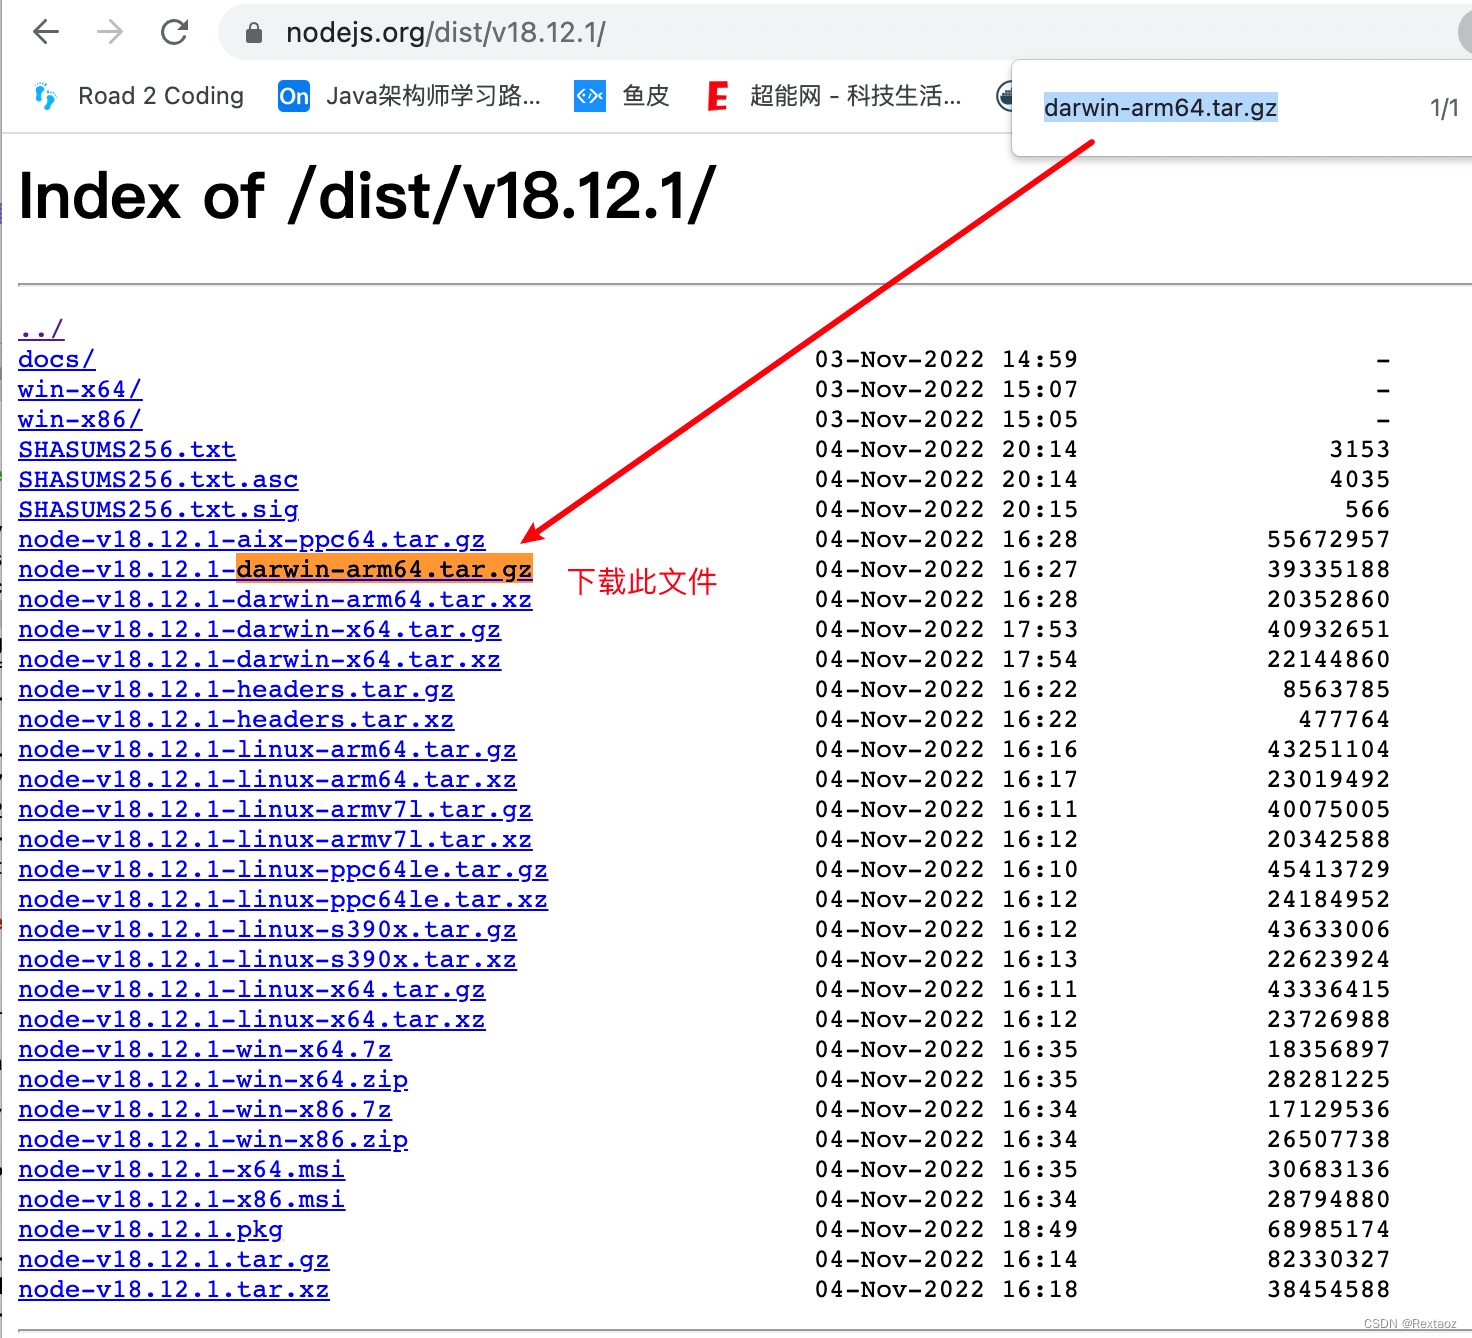Click the browser back arrow
Viewport: 1472px width, 1338px height.
coord(46,32)
